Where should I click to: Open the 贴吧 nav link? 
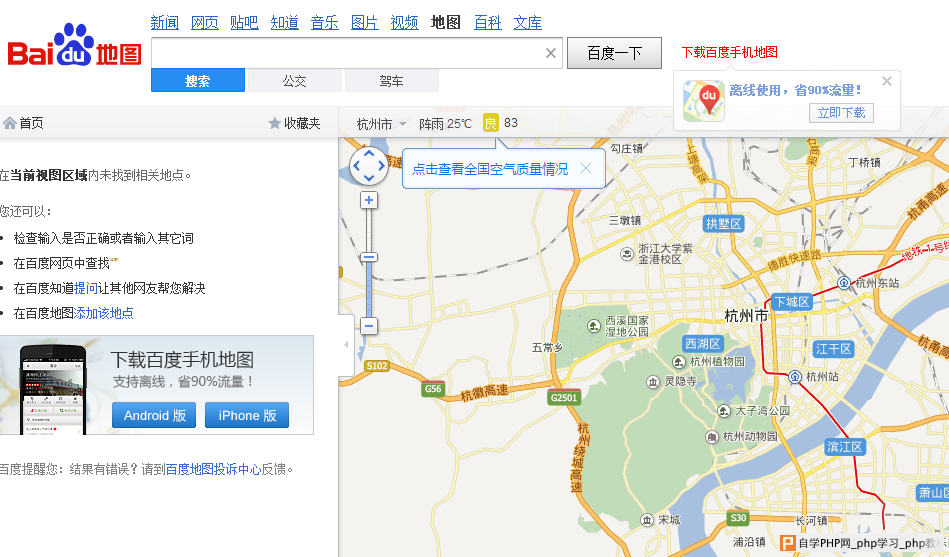(245, 23)
